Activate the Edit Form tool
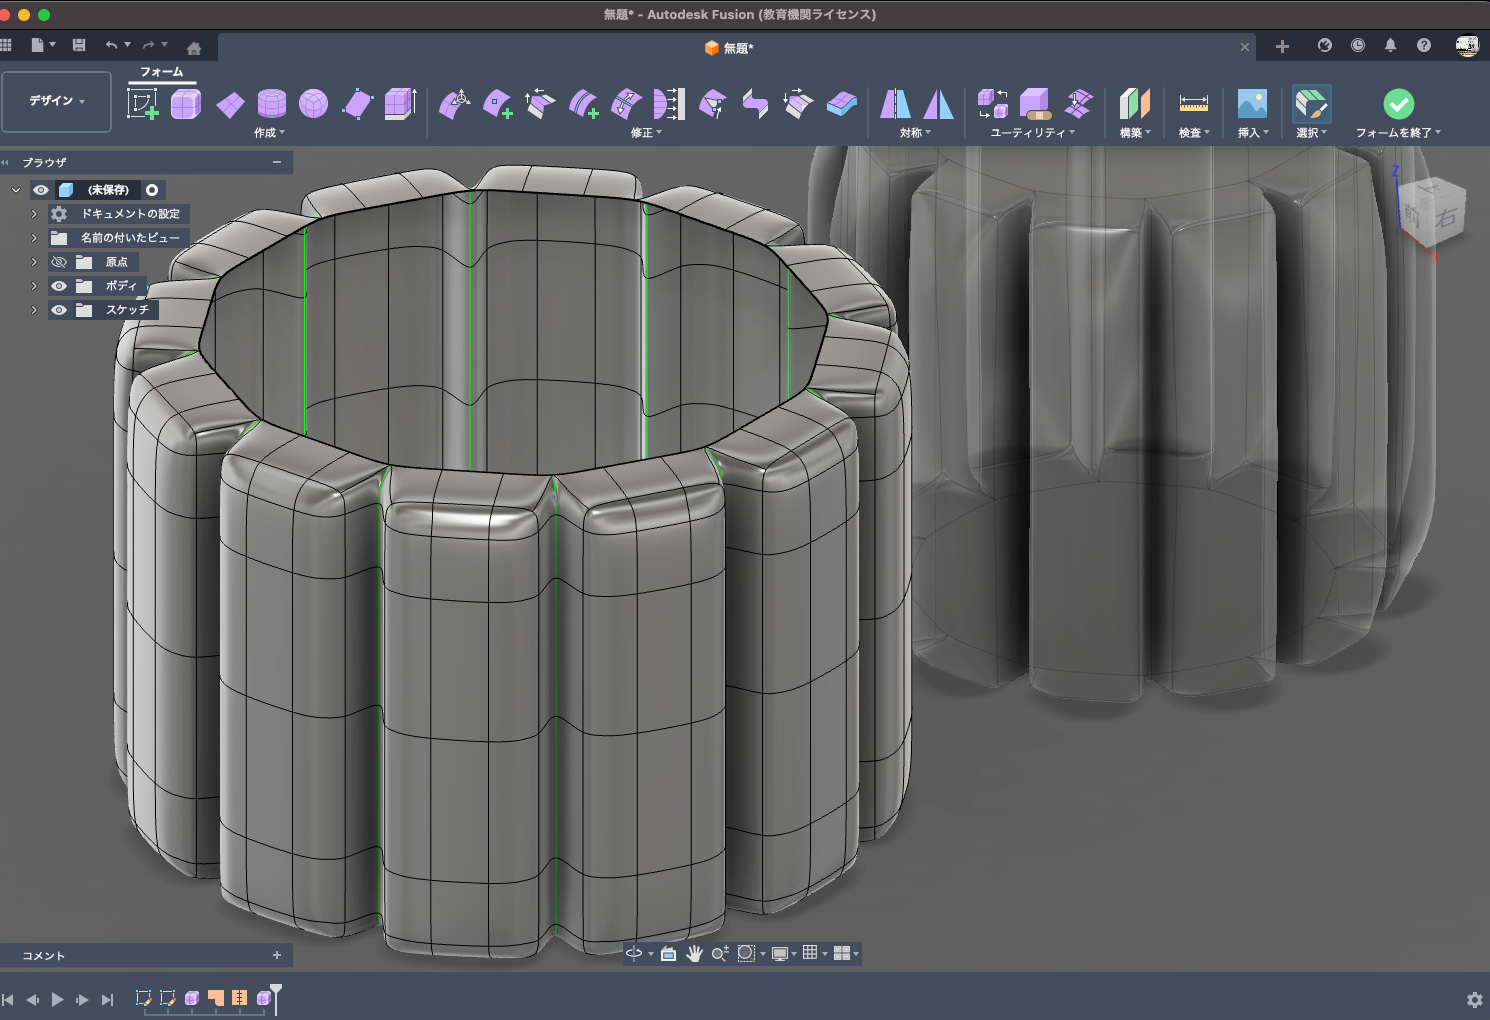Image resolution: width=1490 pixels, height=1020 pixels. [x=455, y=104]
